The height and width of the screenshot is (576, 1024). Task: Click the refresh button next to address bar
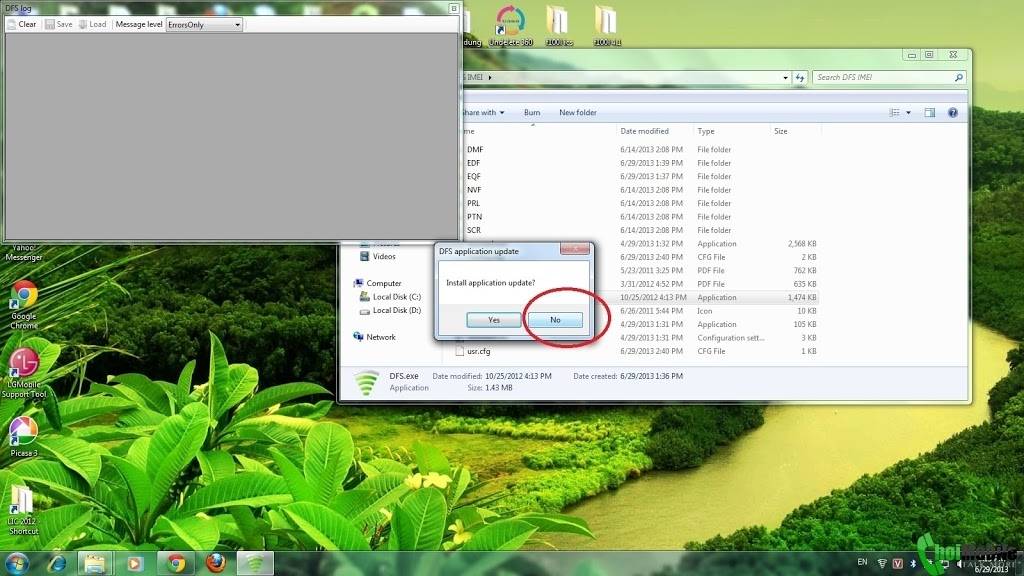[x=800, y=77]
